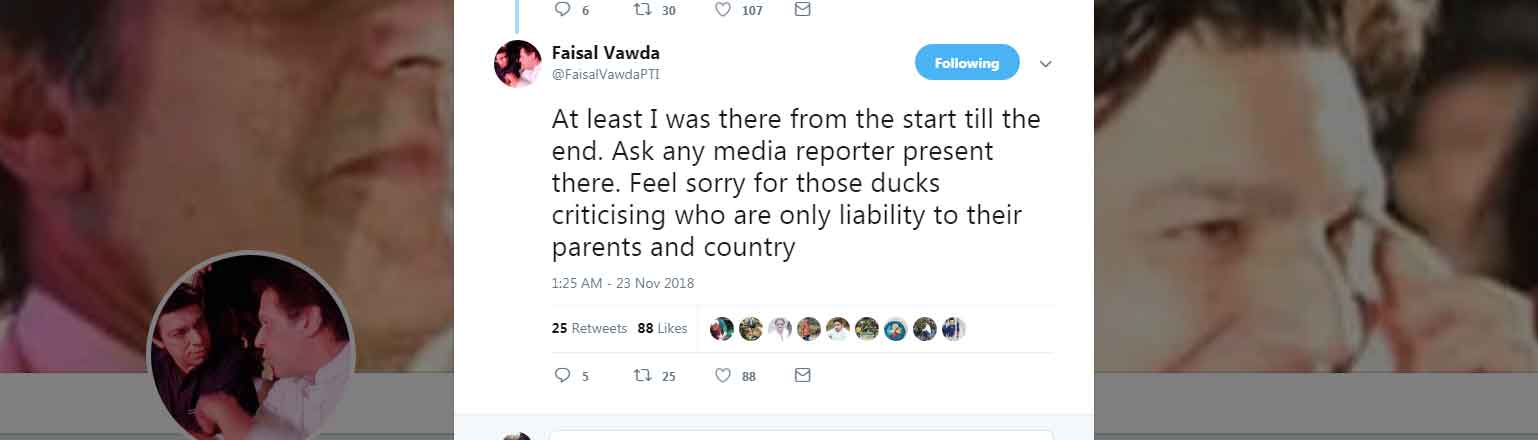Click the reply icon showing 5 replies

[562, 376]
